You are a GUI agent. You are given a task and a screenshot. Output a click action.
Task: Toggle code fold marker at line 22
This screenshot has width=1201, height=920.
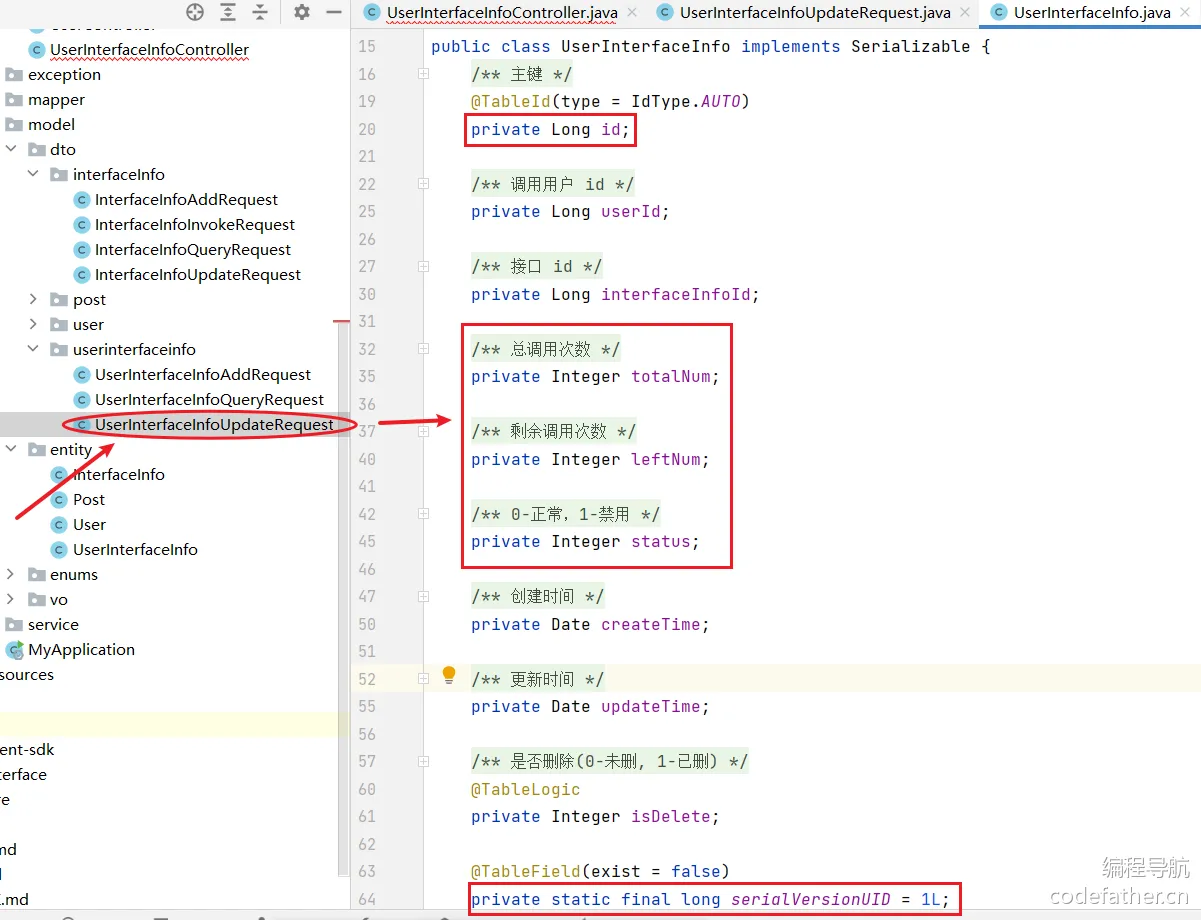[424, 184]
